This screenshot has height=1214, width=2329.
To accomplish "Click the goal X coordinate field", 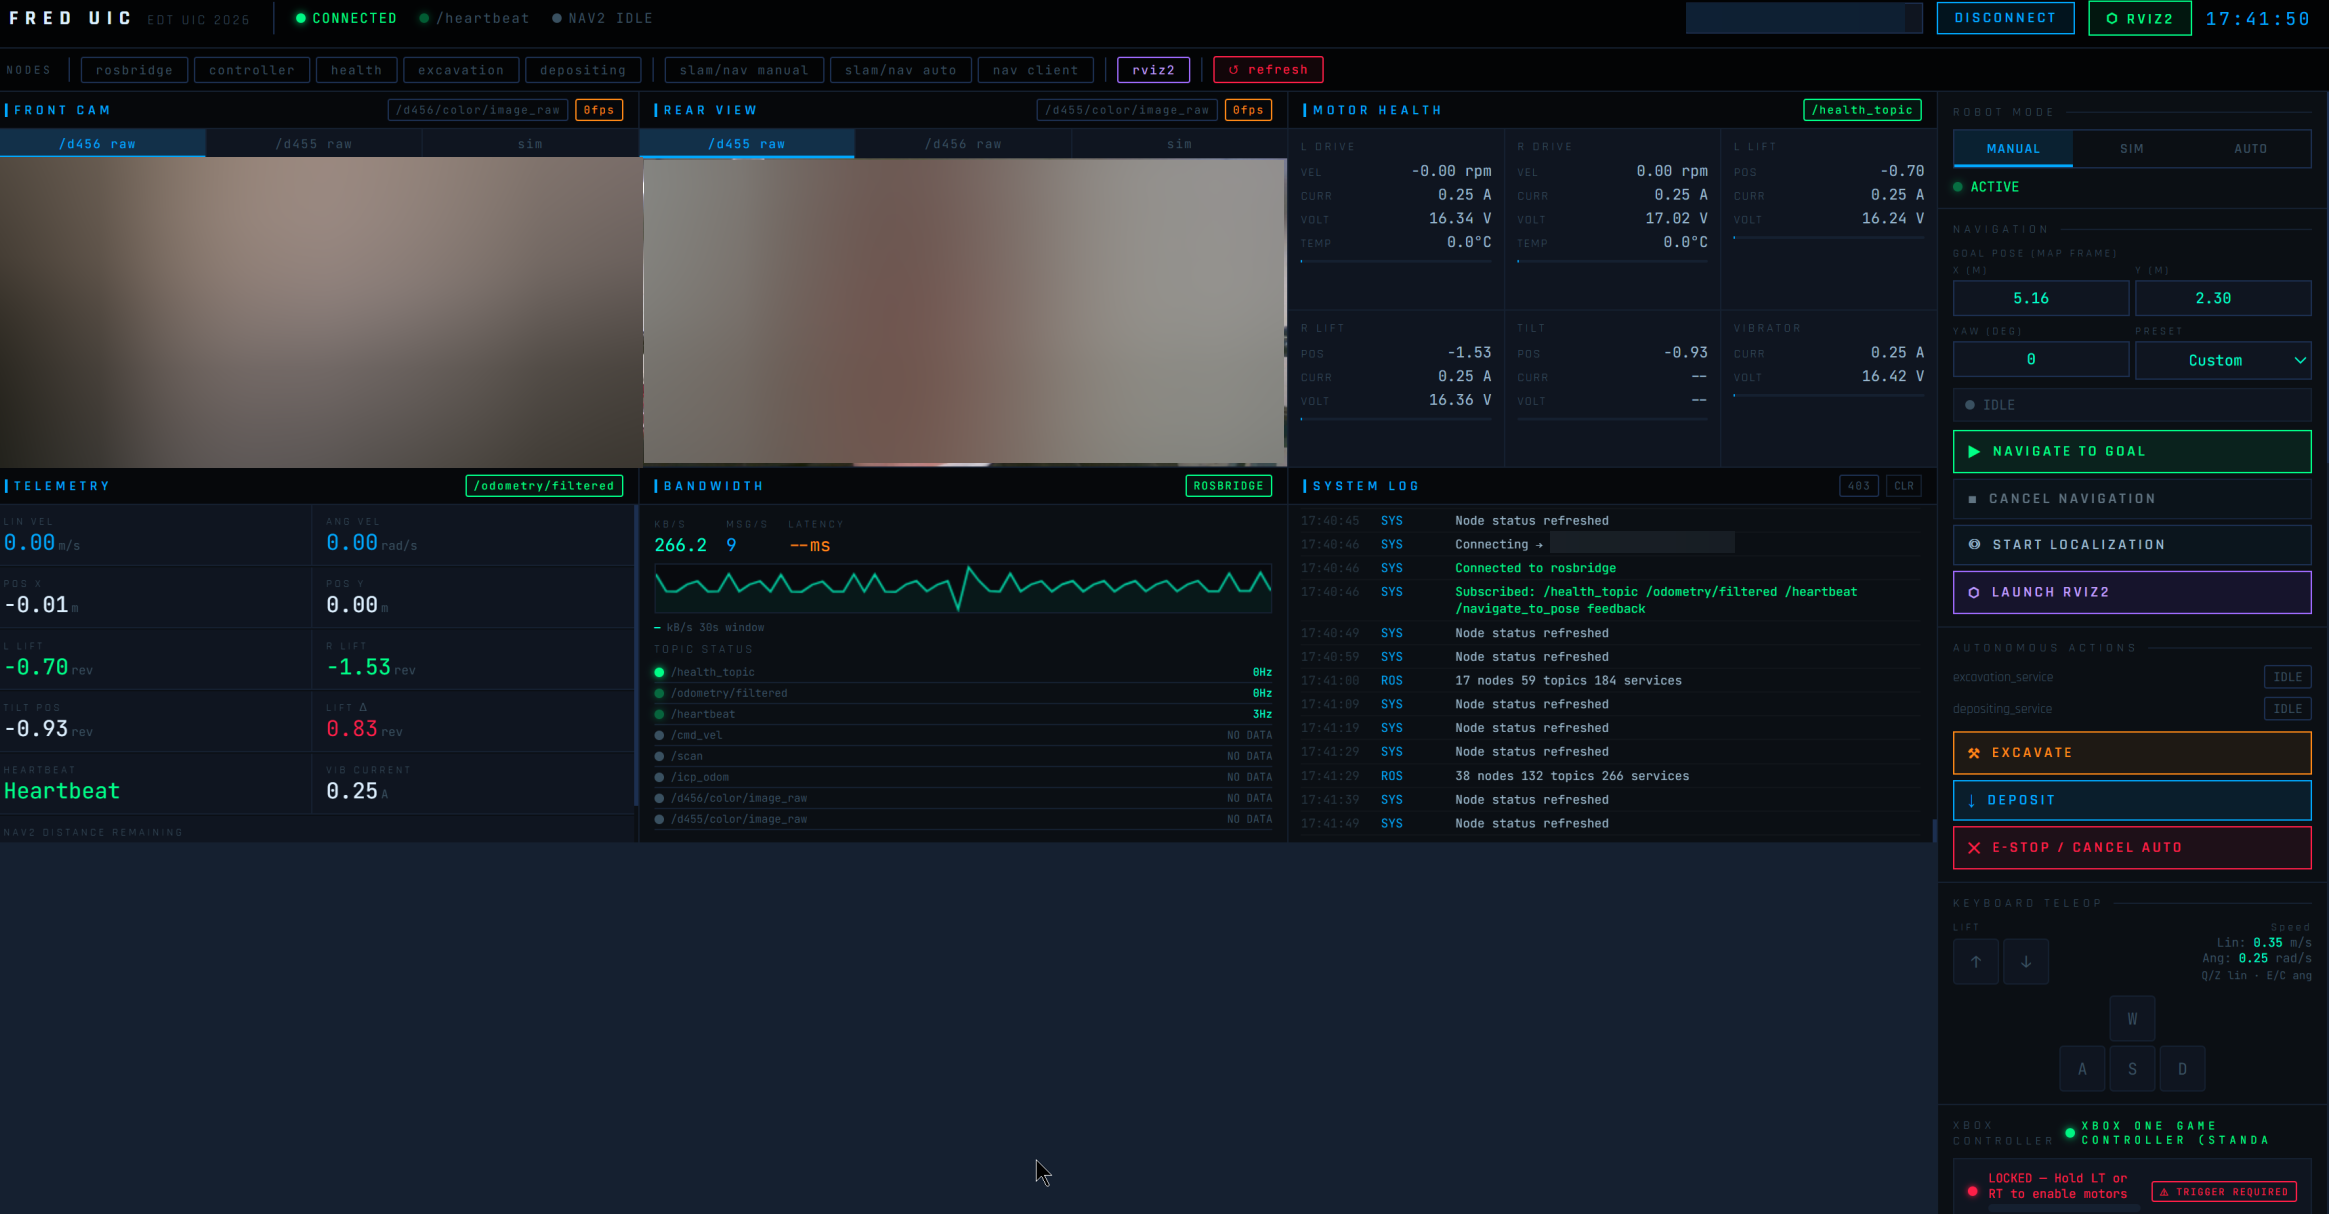I will (2040, 298).
